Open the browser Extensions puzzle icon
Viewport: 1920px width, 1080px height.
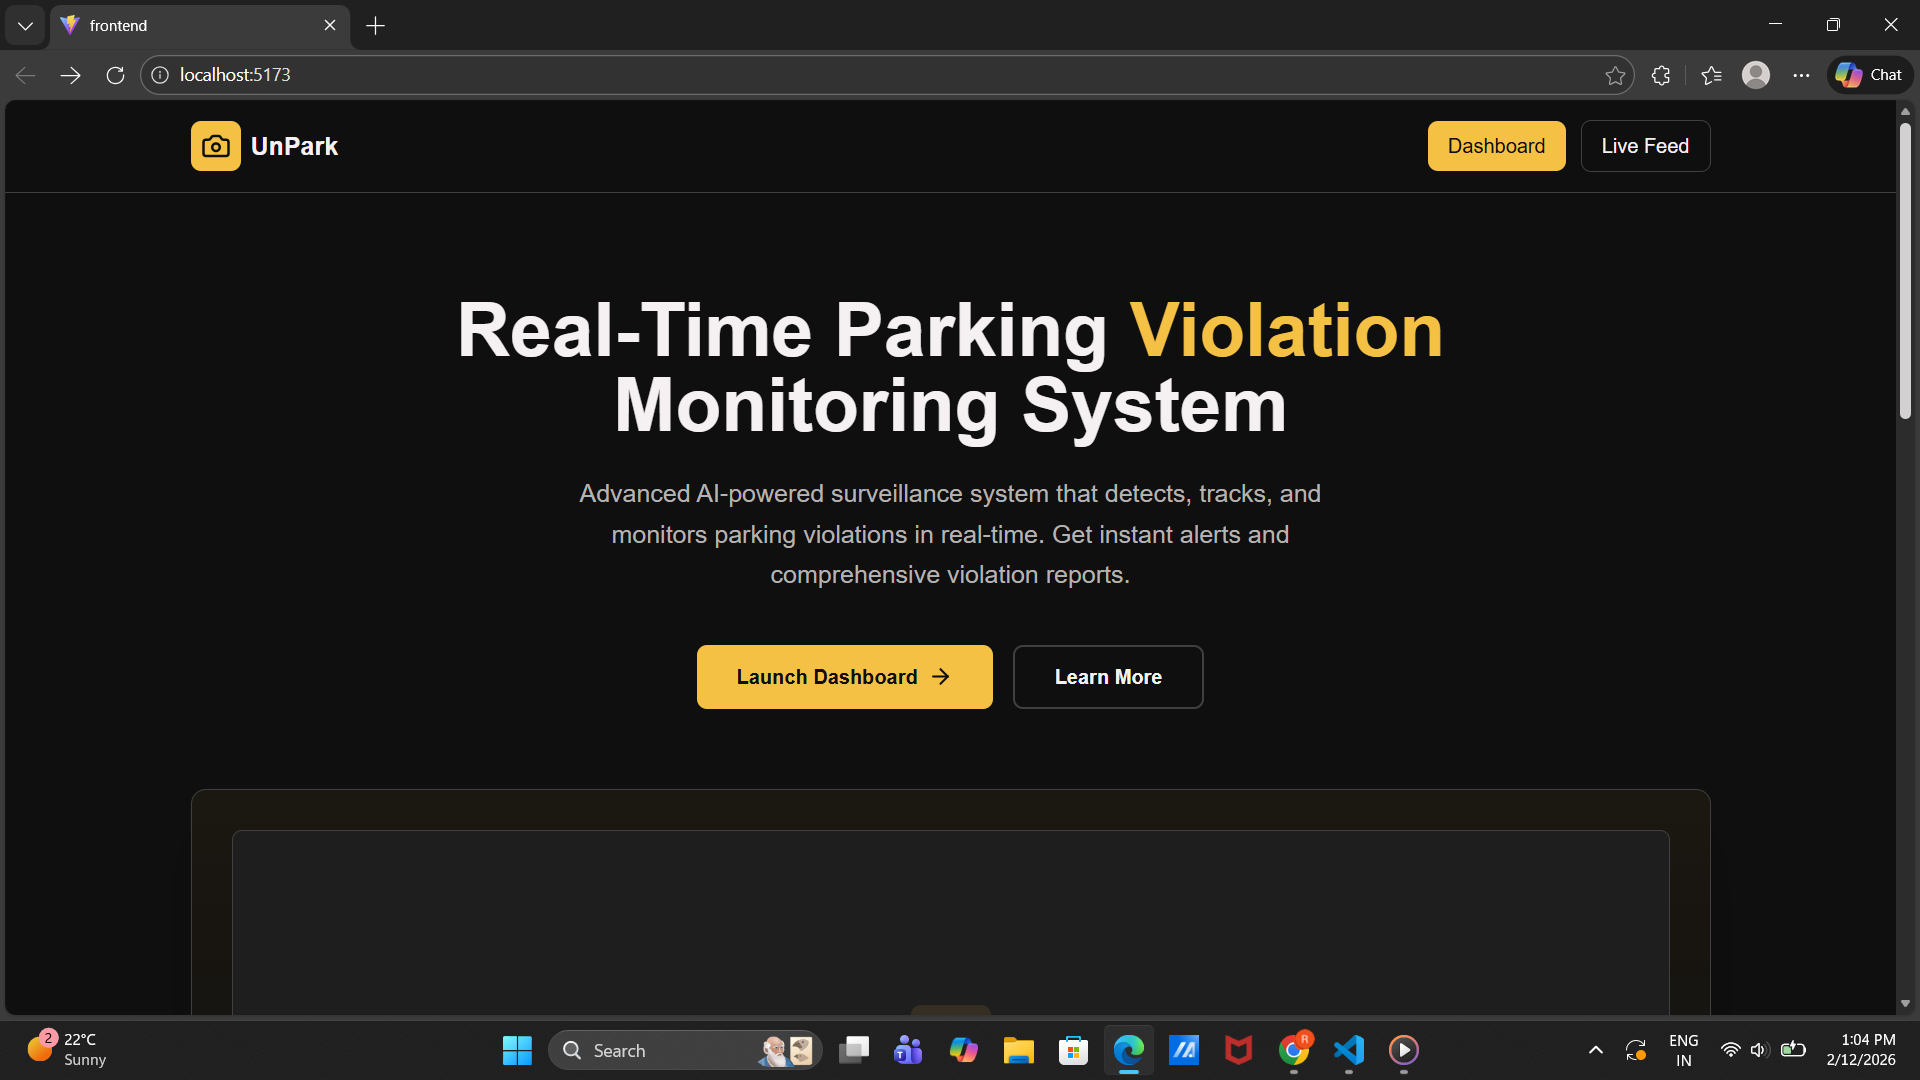coord(1661,75)
